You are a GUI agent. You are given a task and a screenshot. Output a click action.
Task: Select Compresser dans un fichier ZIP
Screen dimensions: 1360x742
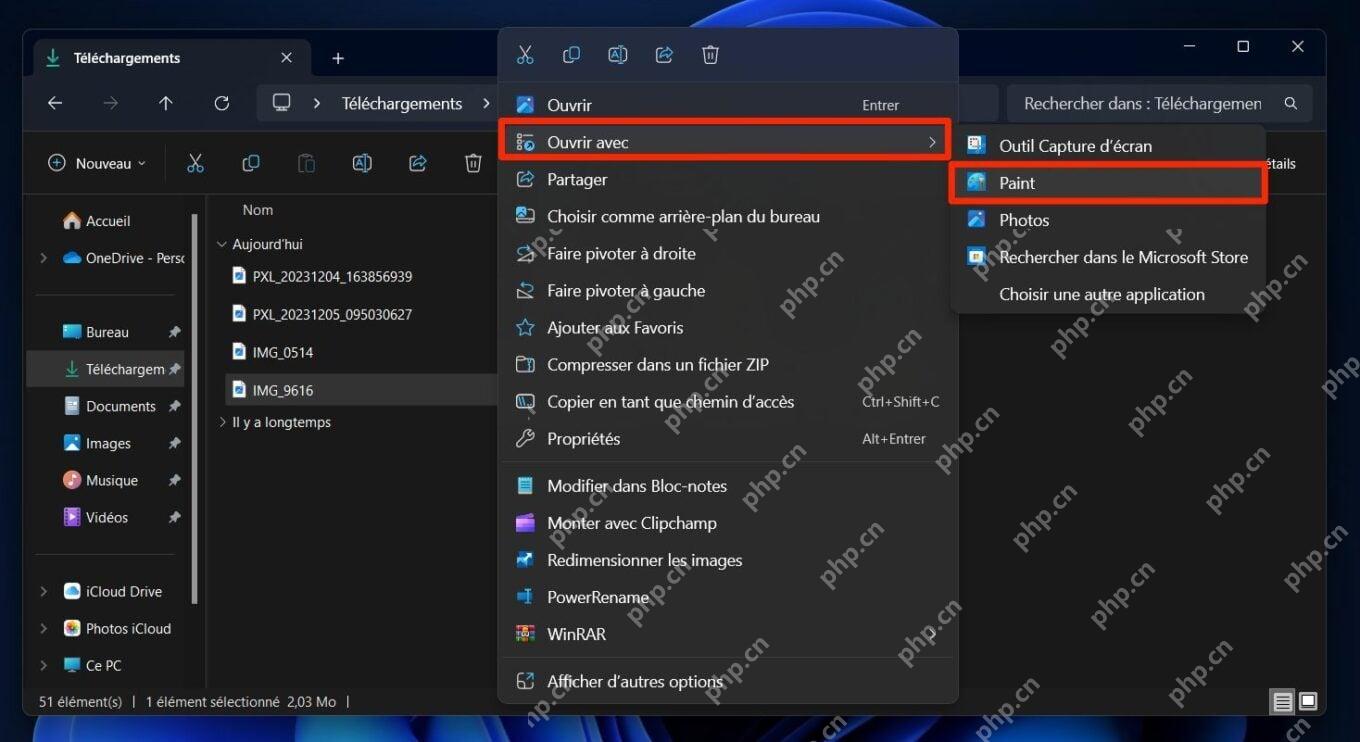click(728, 364)
